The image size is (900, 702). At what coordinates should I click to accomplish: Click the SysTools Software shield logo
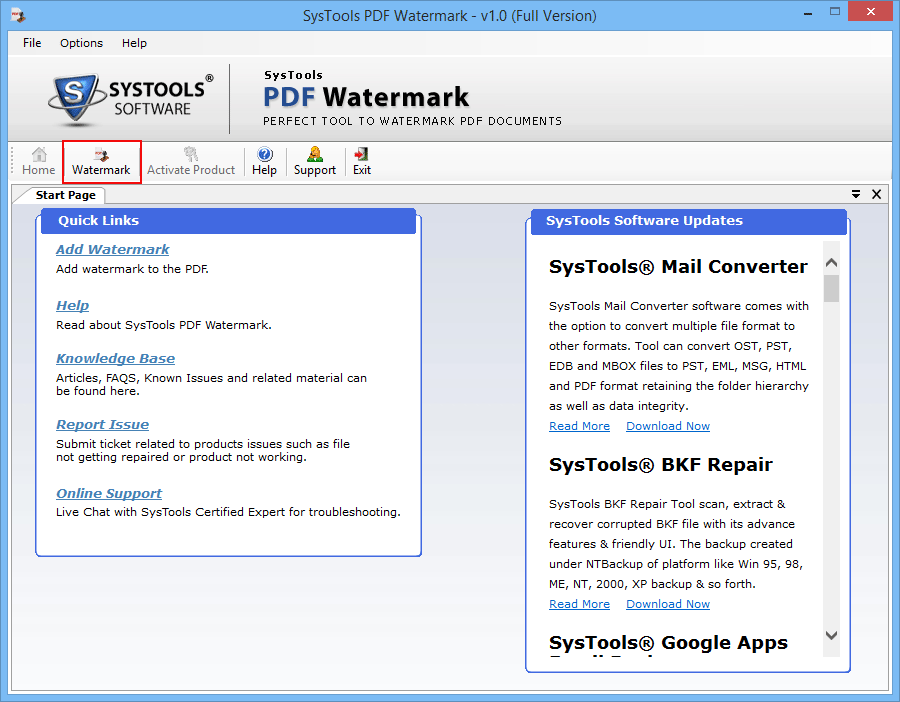tap(75, 98)
